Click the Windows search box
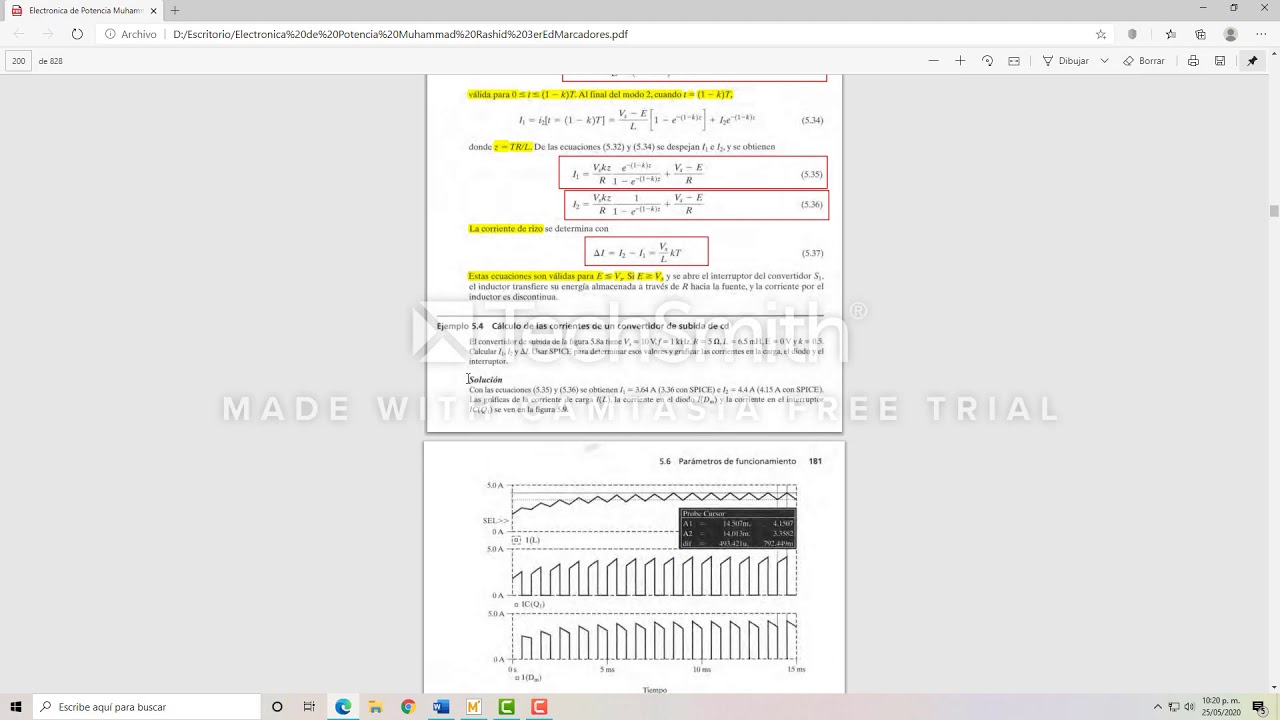The image size is (1280, 720). [x=145, y=707]
